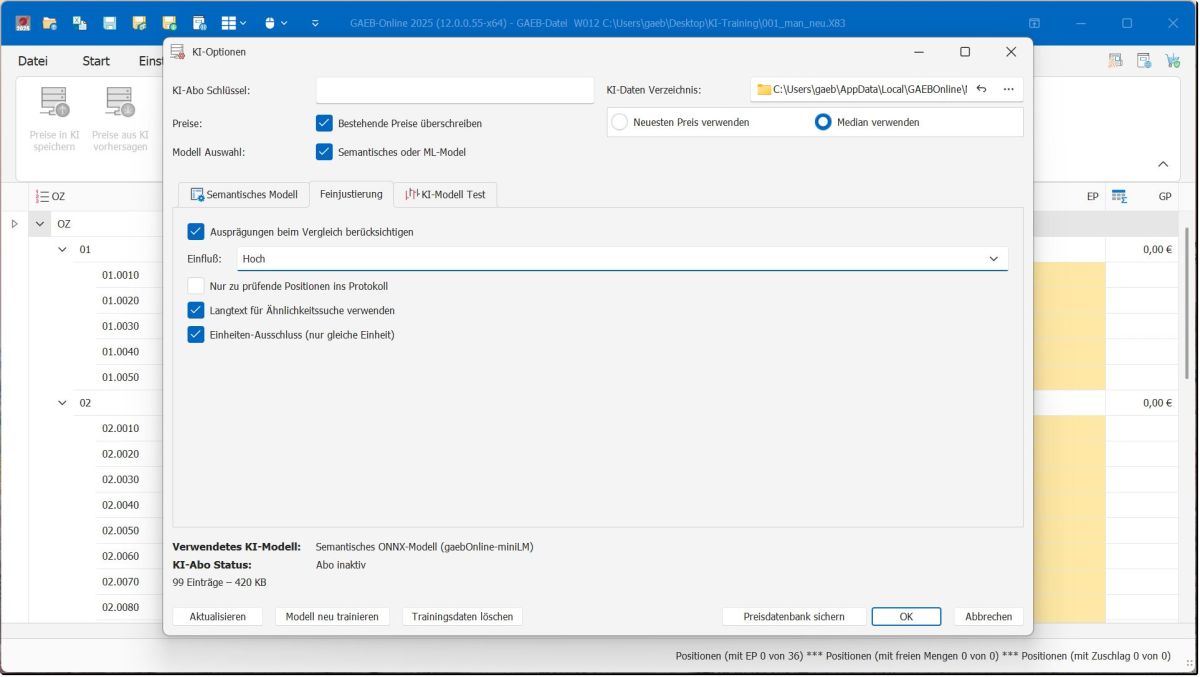1200x677 pixels.
Task: Confirm the dialog with OK
Action: pyautogui.click(x=906, y=617)
